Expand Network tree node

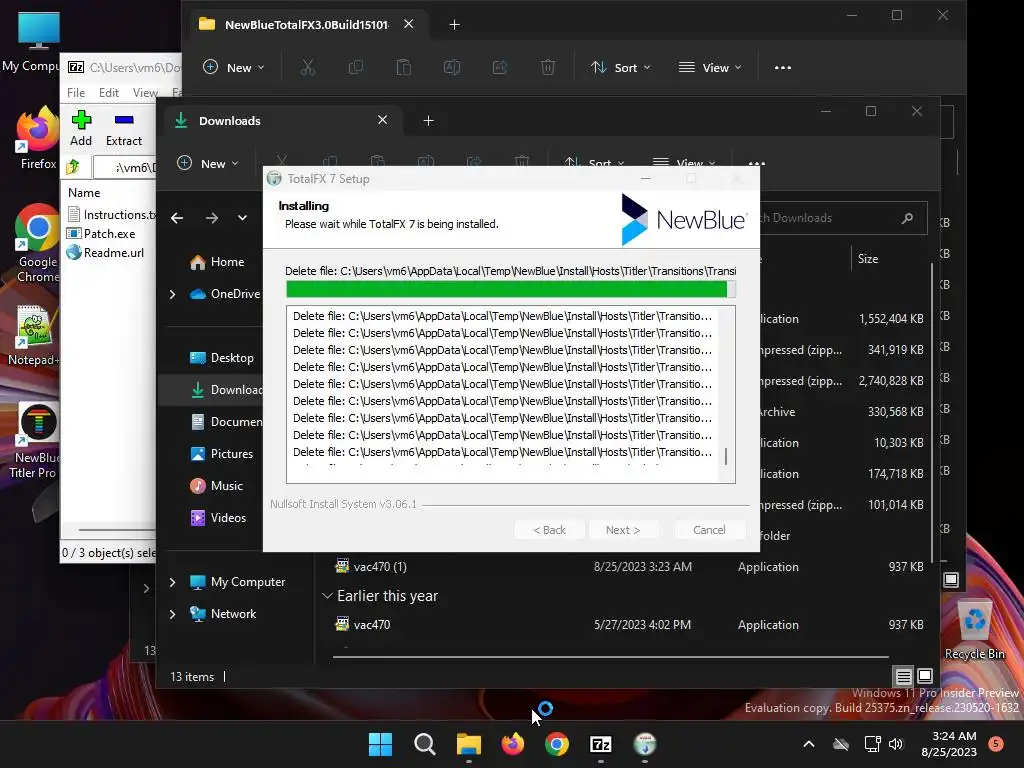tap(172, 614)
